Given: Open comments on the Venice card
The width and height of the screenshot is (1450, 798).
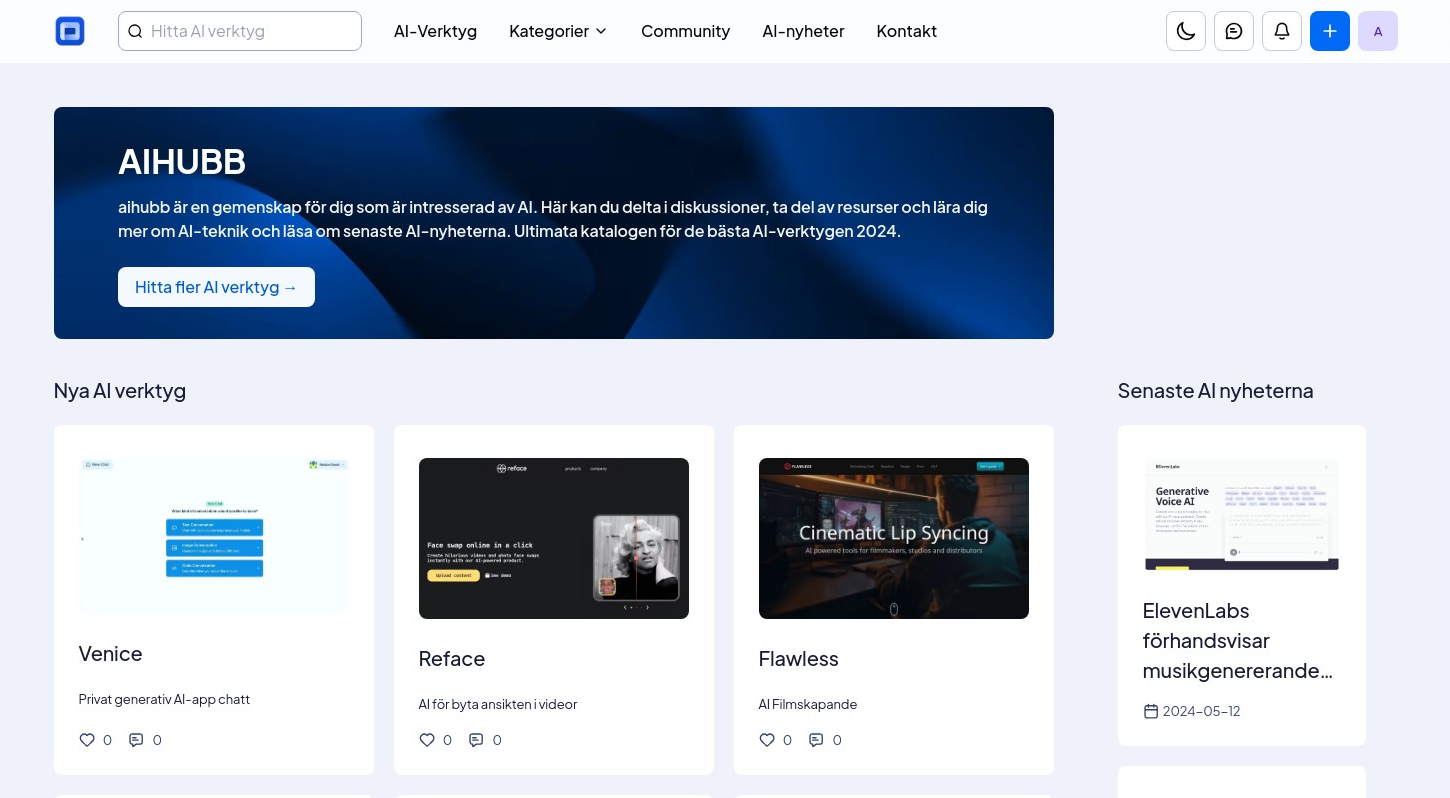Looking at the screenshot, I should (x=137, y=740).
